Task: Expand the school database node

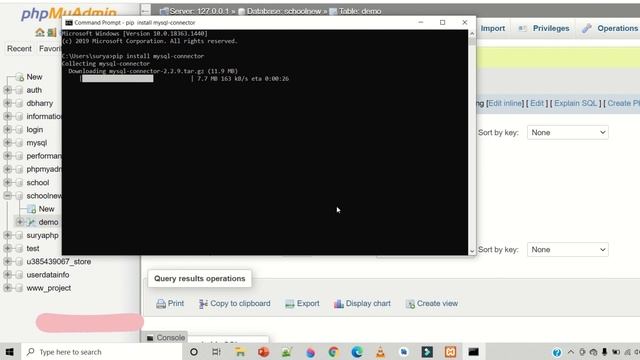Action: point(7,182)
